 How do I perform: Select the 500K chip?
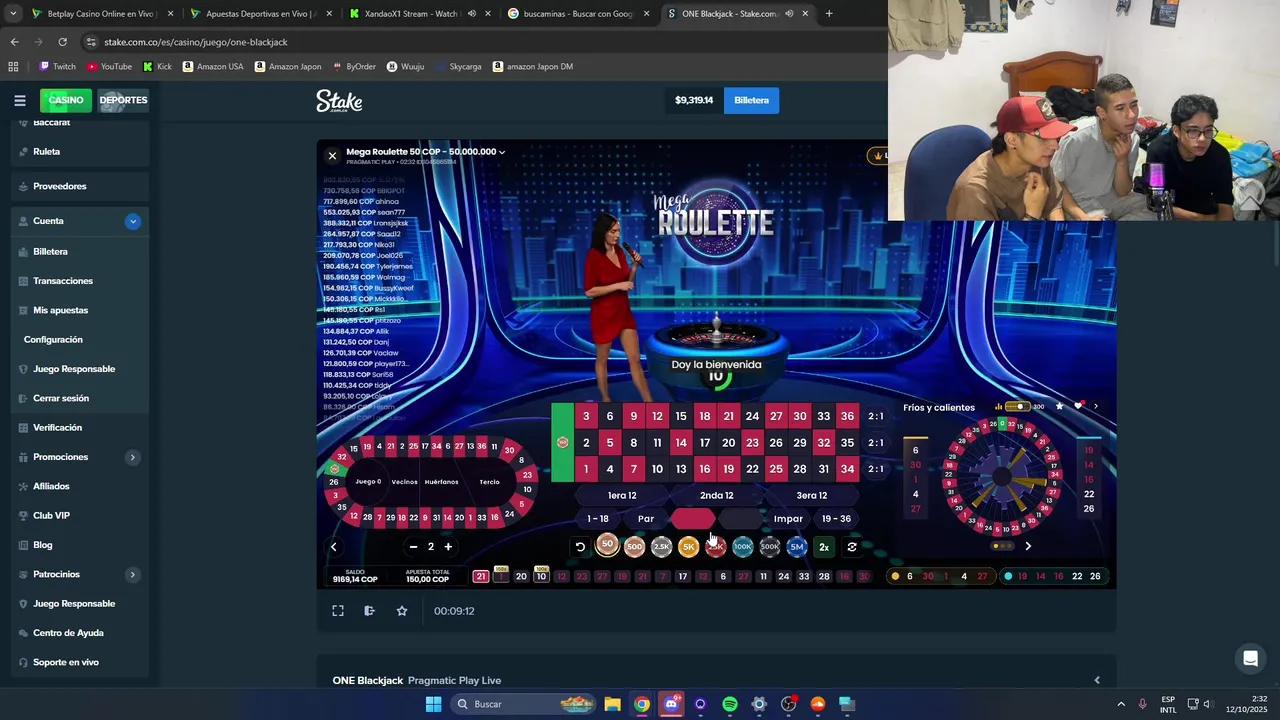[x=769, y=546]
